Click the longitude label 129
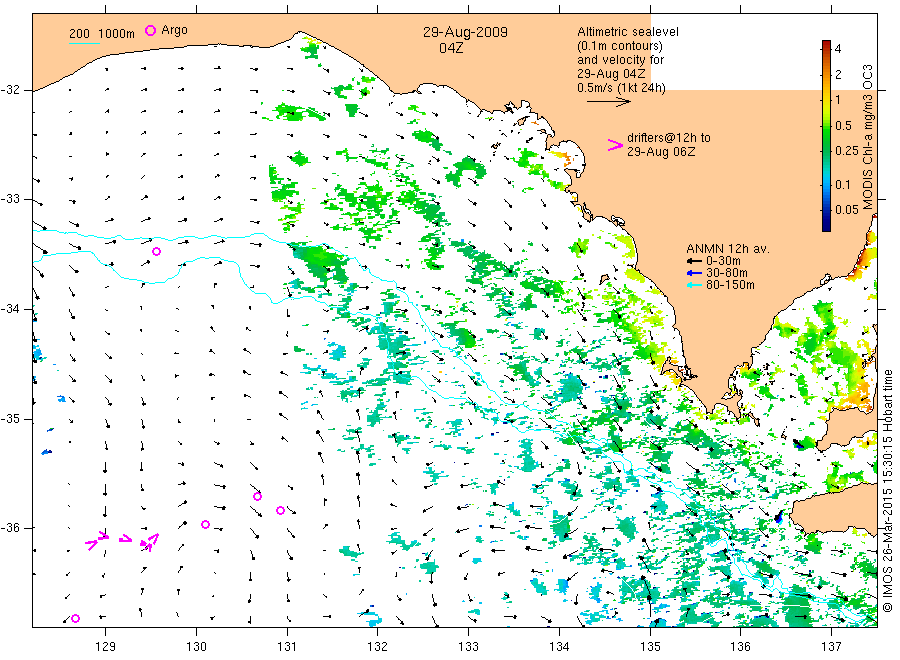The height and width of the screenshot is (660, 900). tap(106, 647)
